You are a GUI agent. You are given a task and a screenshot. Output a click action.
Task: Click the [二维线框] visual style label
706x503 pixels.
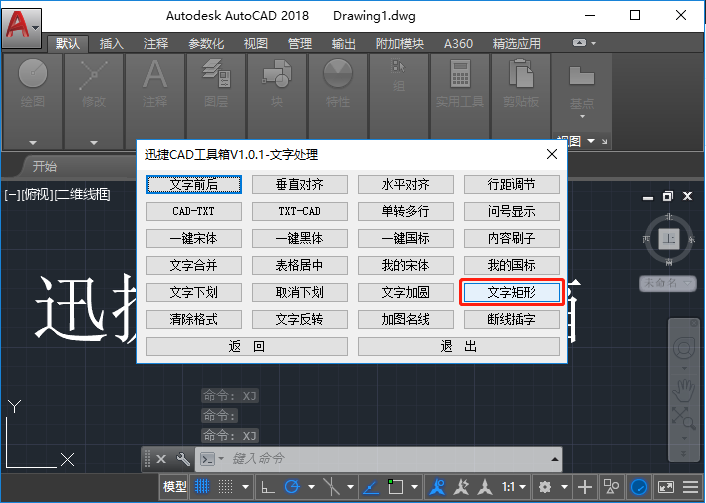pos(82,195)
